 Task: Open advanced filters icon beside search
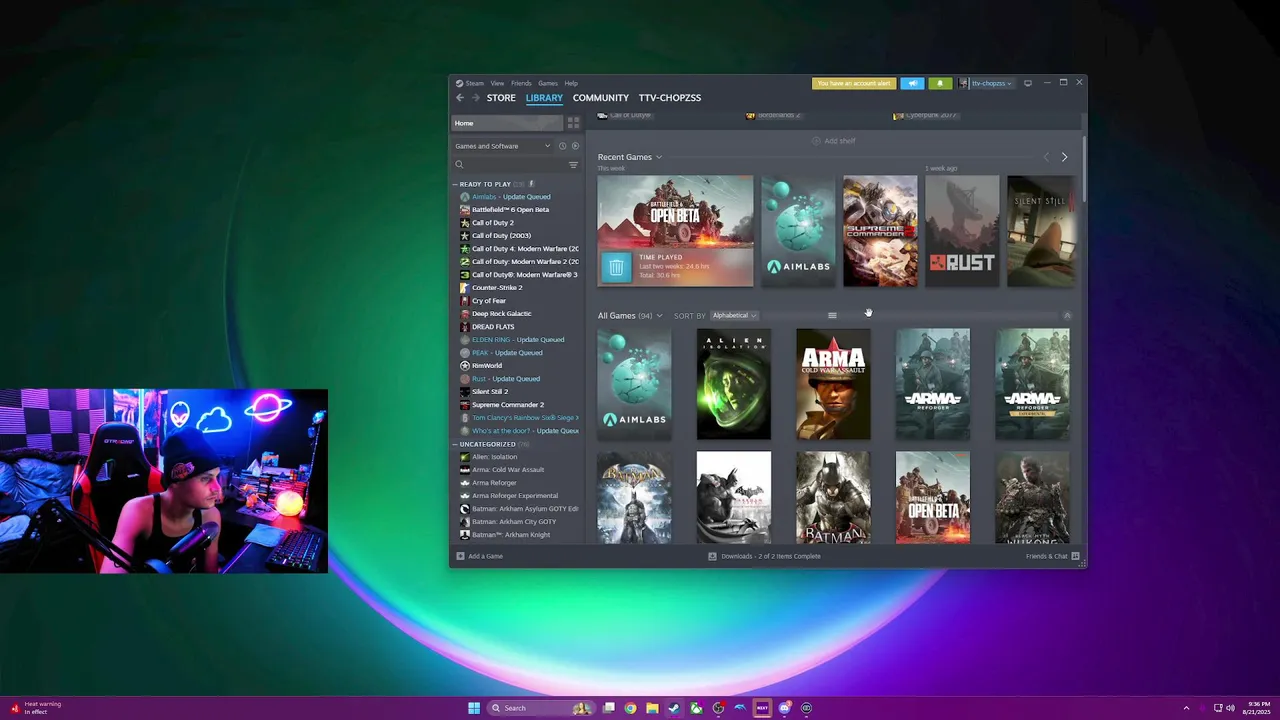[573, 165]
